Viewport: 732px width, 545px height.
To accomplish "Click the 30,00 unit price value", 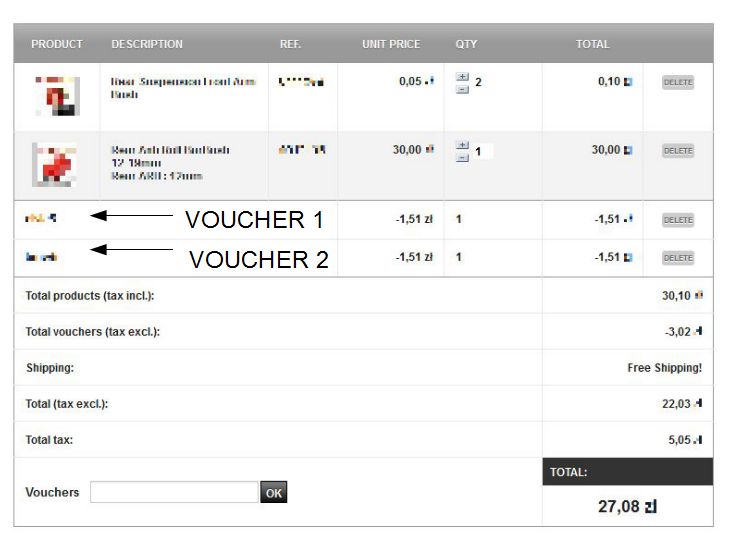I will point(413,150).
